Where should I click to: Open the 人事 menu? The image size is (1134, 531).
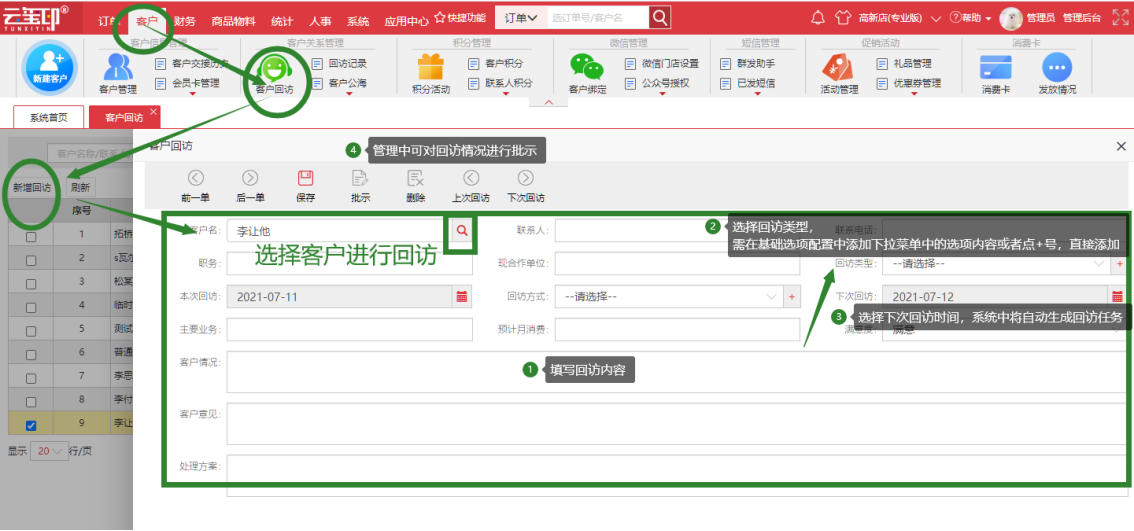coord(320,20)
